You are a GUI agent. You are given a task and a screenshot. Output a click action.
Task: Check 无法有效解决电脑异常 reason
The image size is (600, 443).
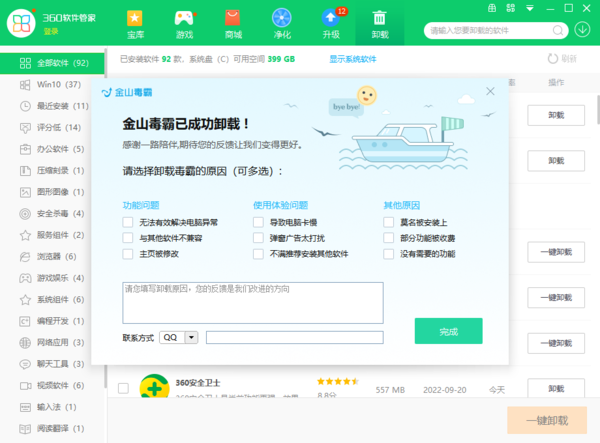[128, 222]
